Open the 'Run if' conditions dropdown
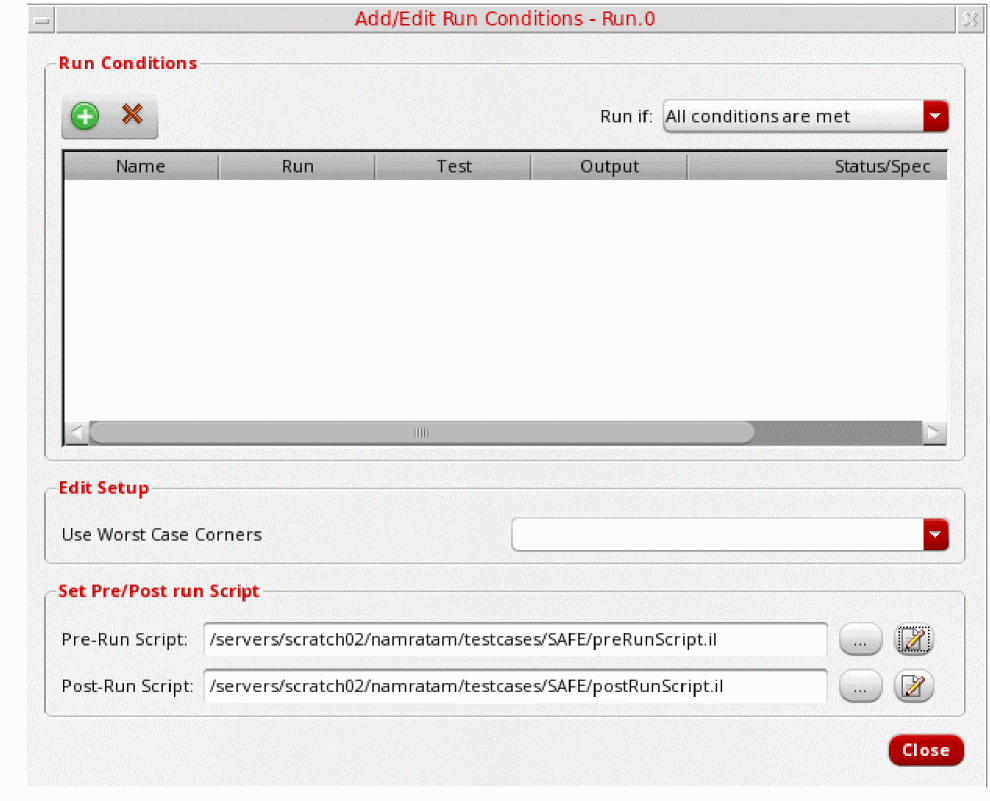This screenshot has height=801, width=990. coord(806,116)
